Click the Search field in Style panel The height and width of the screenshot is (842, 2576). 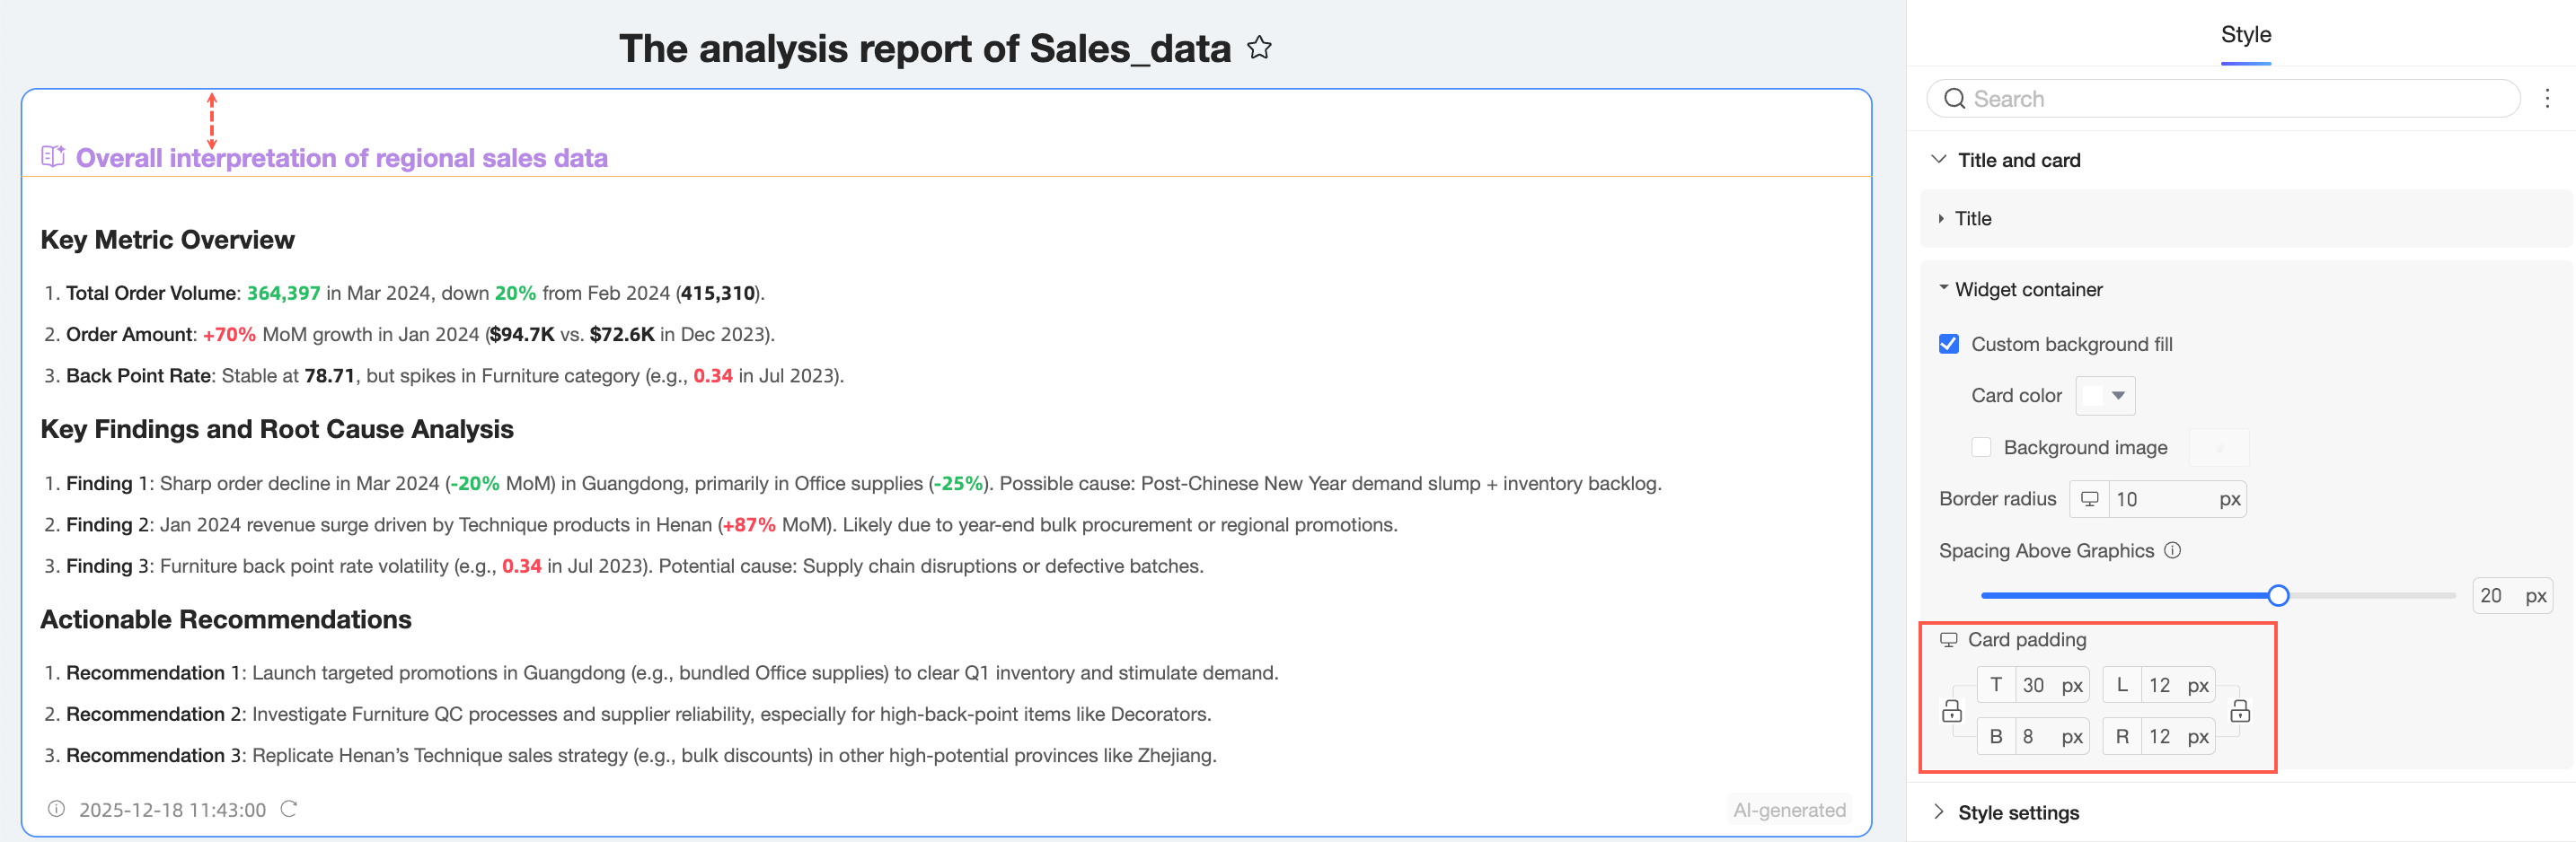[x=2230, y=99]
